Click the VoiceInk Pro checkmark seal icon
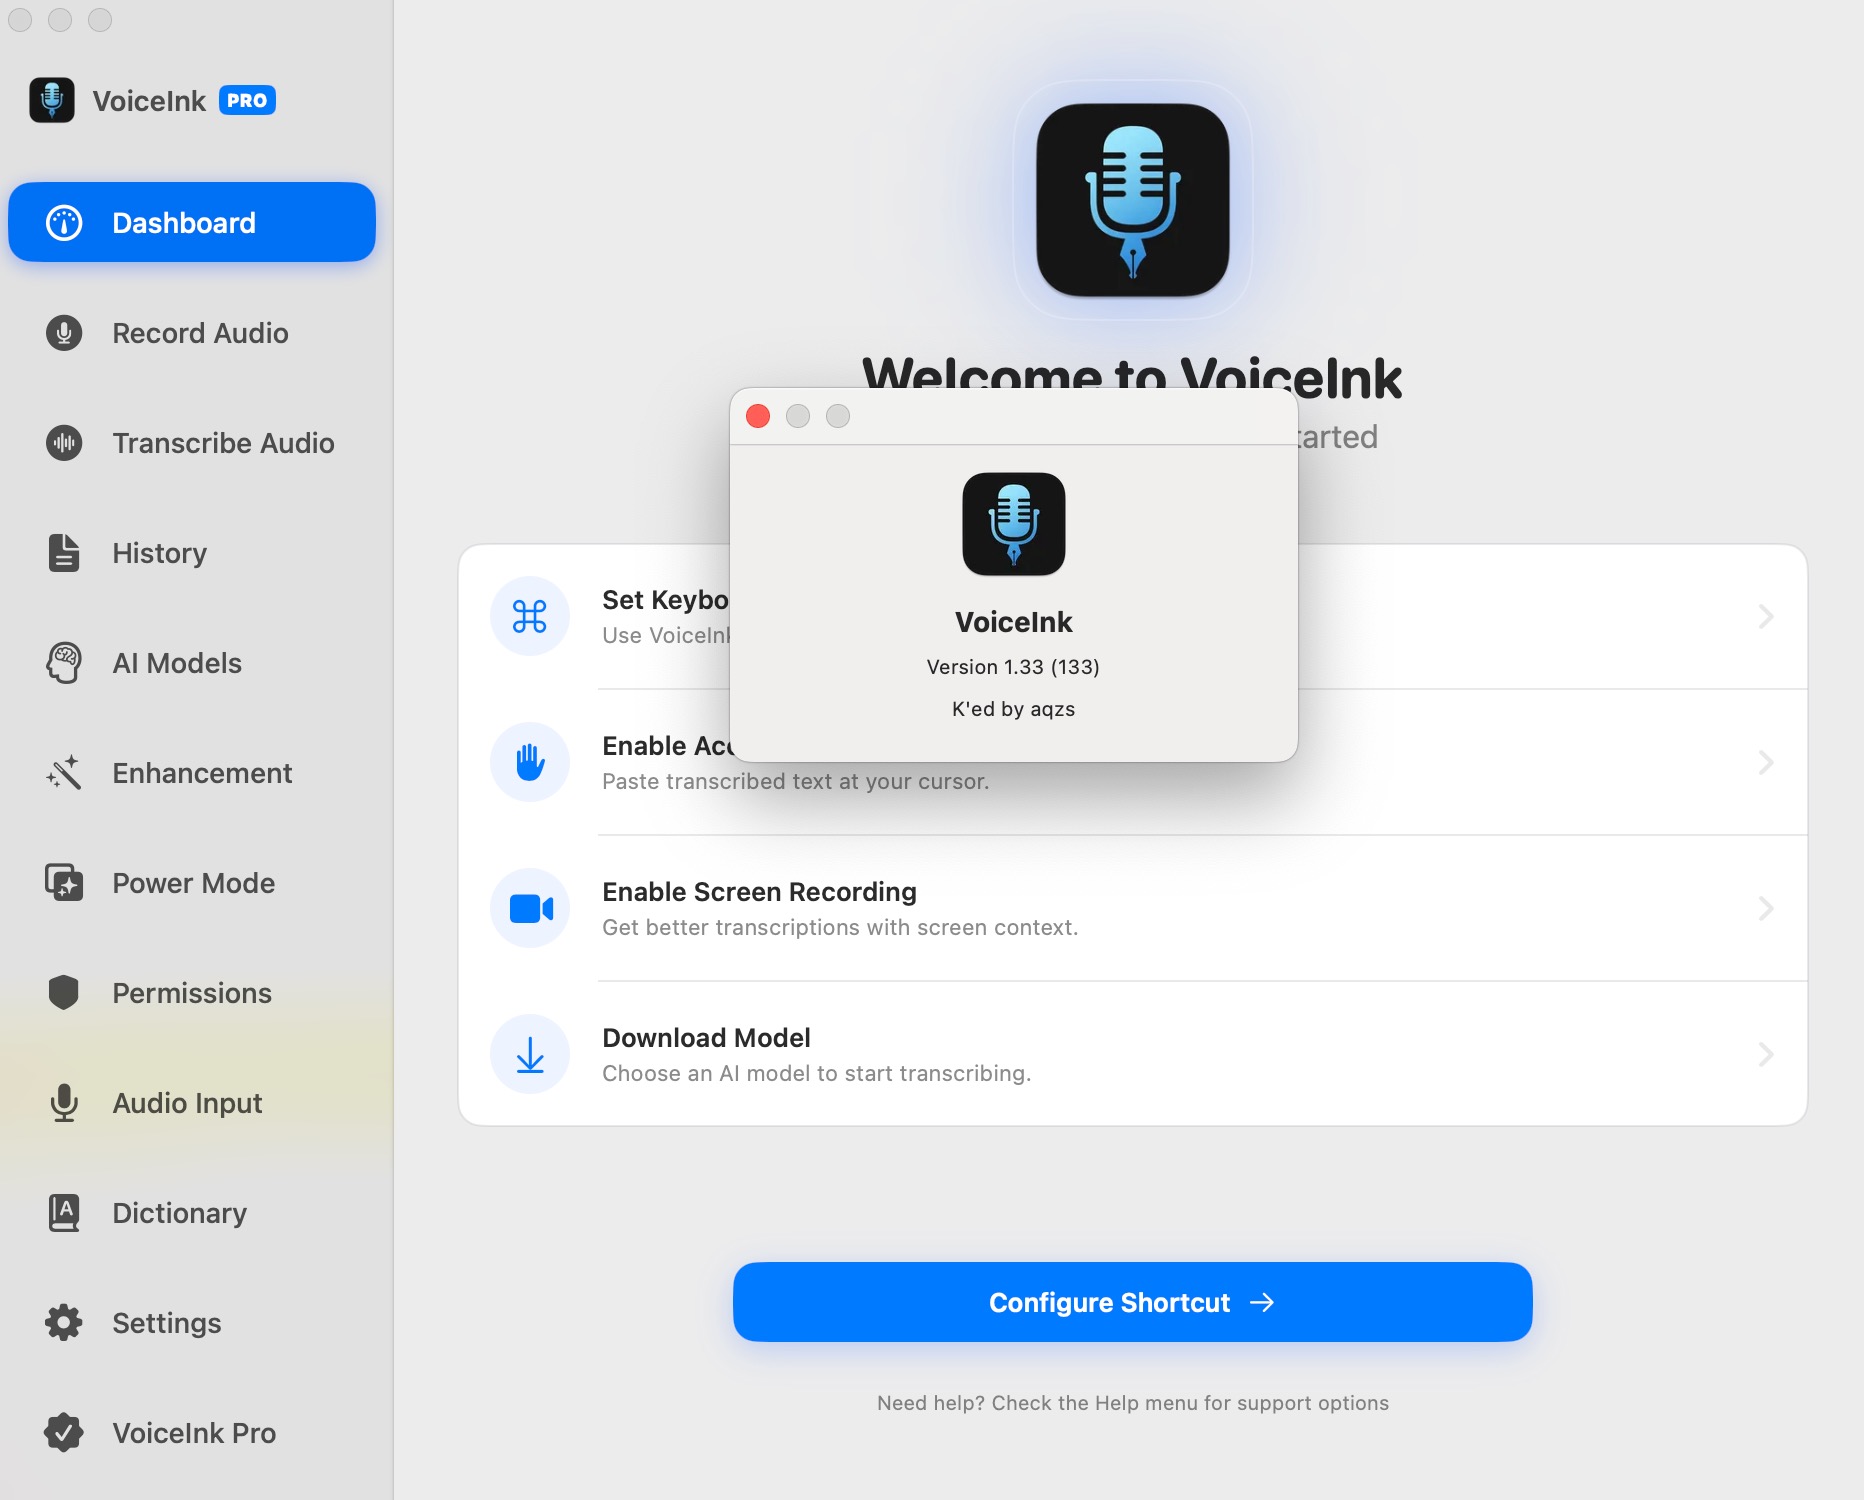Image resolution: width=1864 pixels, height=1500 pixels. point(64,1432)
